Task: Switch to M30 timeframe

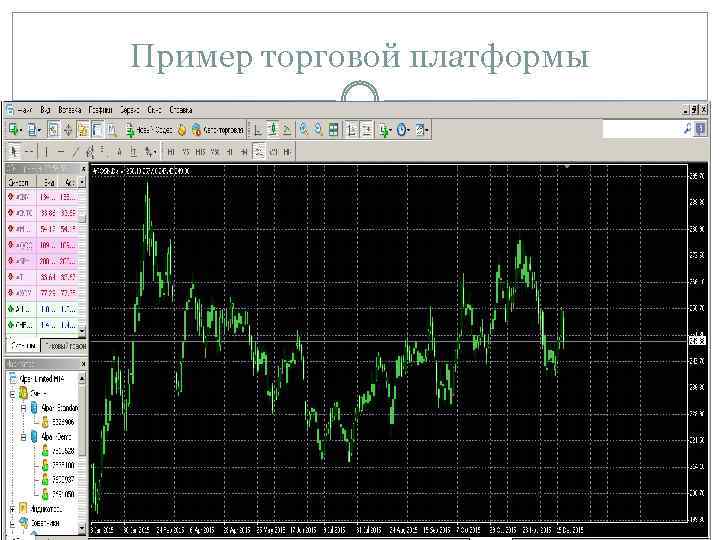Action: 215,152
